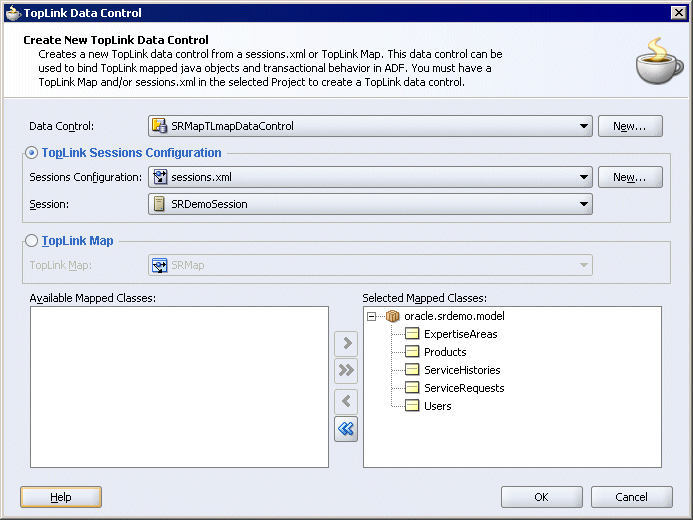The height and width of the screenshot is (520, 693).
Task: Select the TopLink Sessions Configuration radio button
Action: pyautogui.click(x=31, y=153)
